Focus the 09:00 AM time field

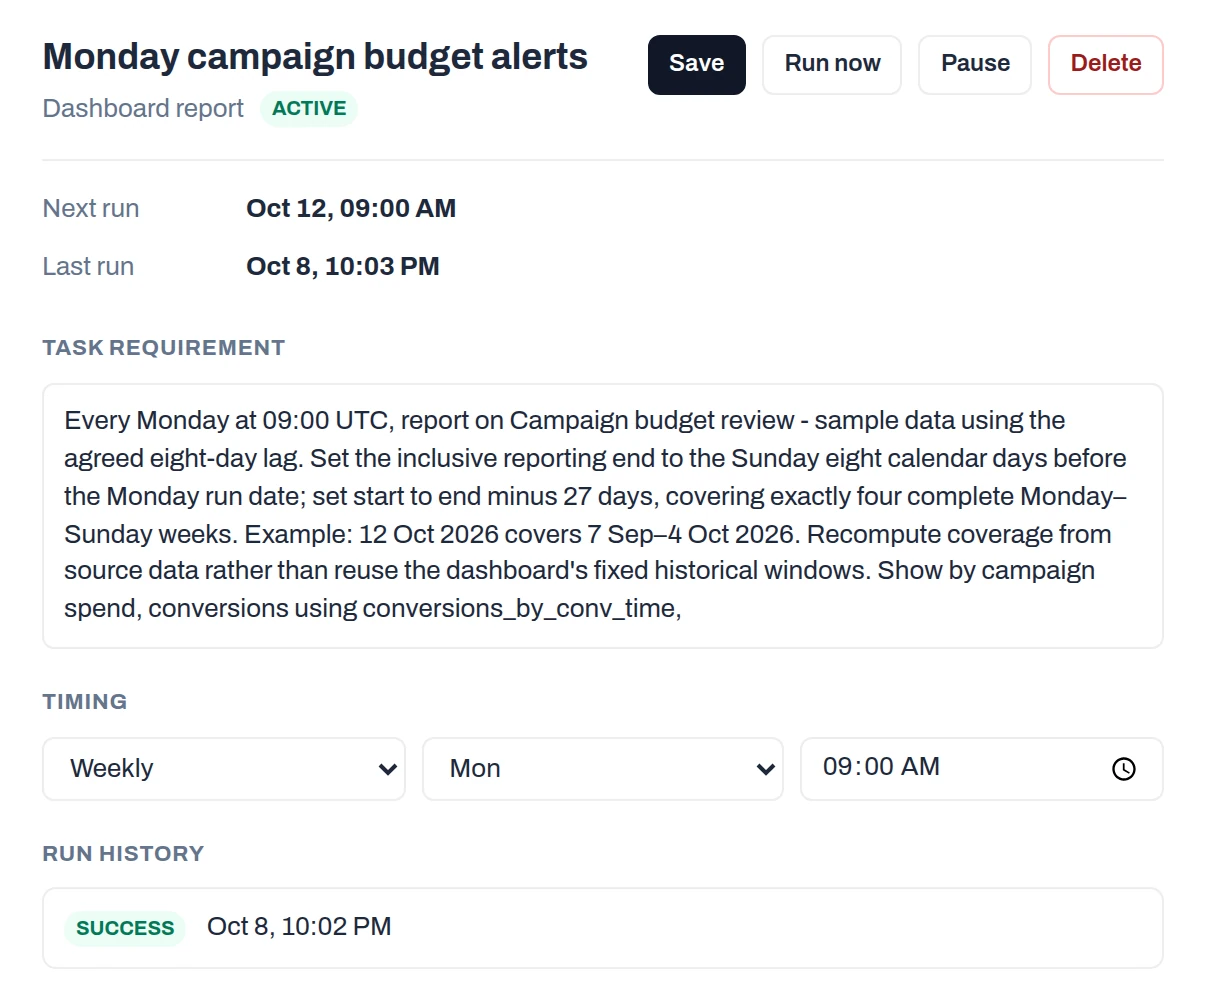[x=982, y=769]
